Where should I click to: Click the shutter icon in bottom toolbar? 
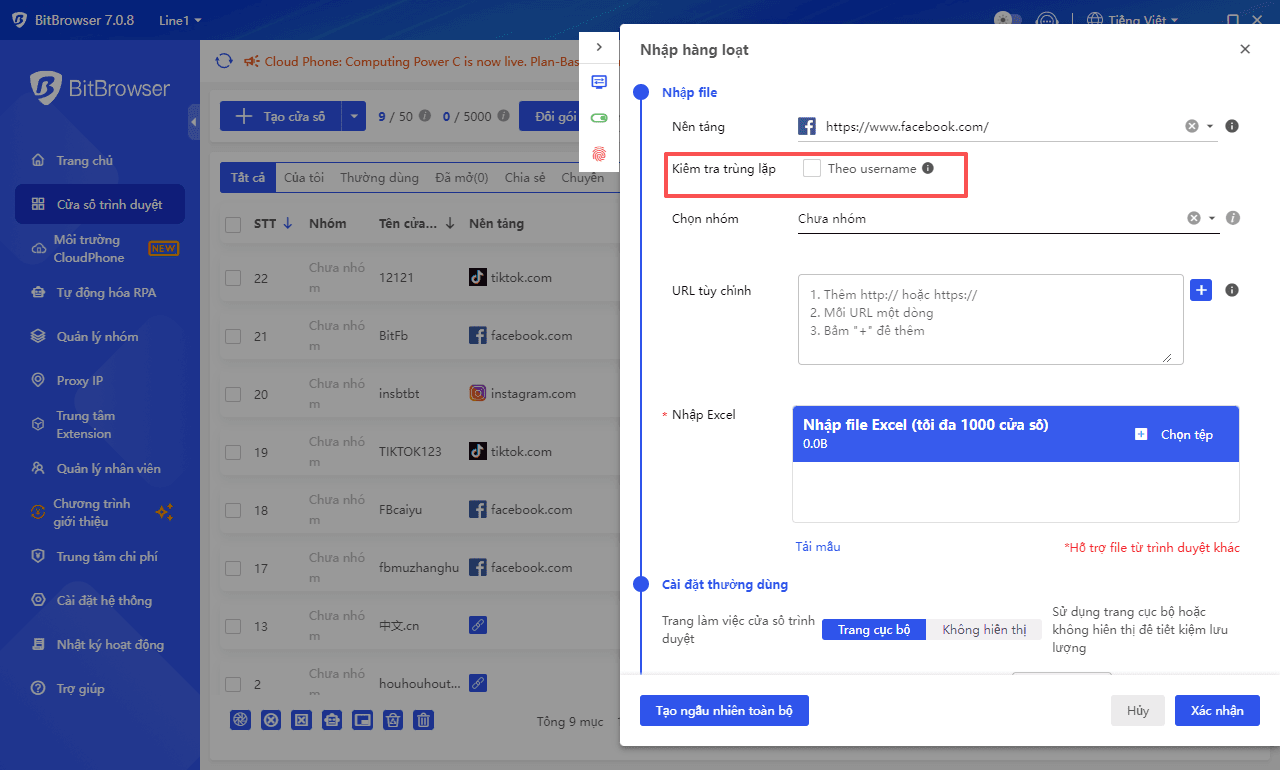(x=240, y=720)
